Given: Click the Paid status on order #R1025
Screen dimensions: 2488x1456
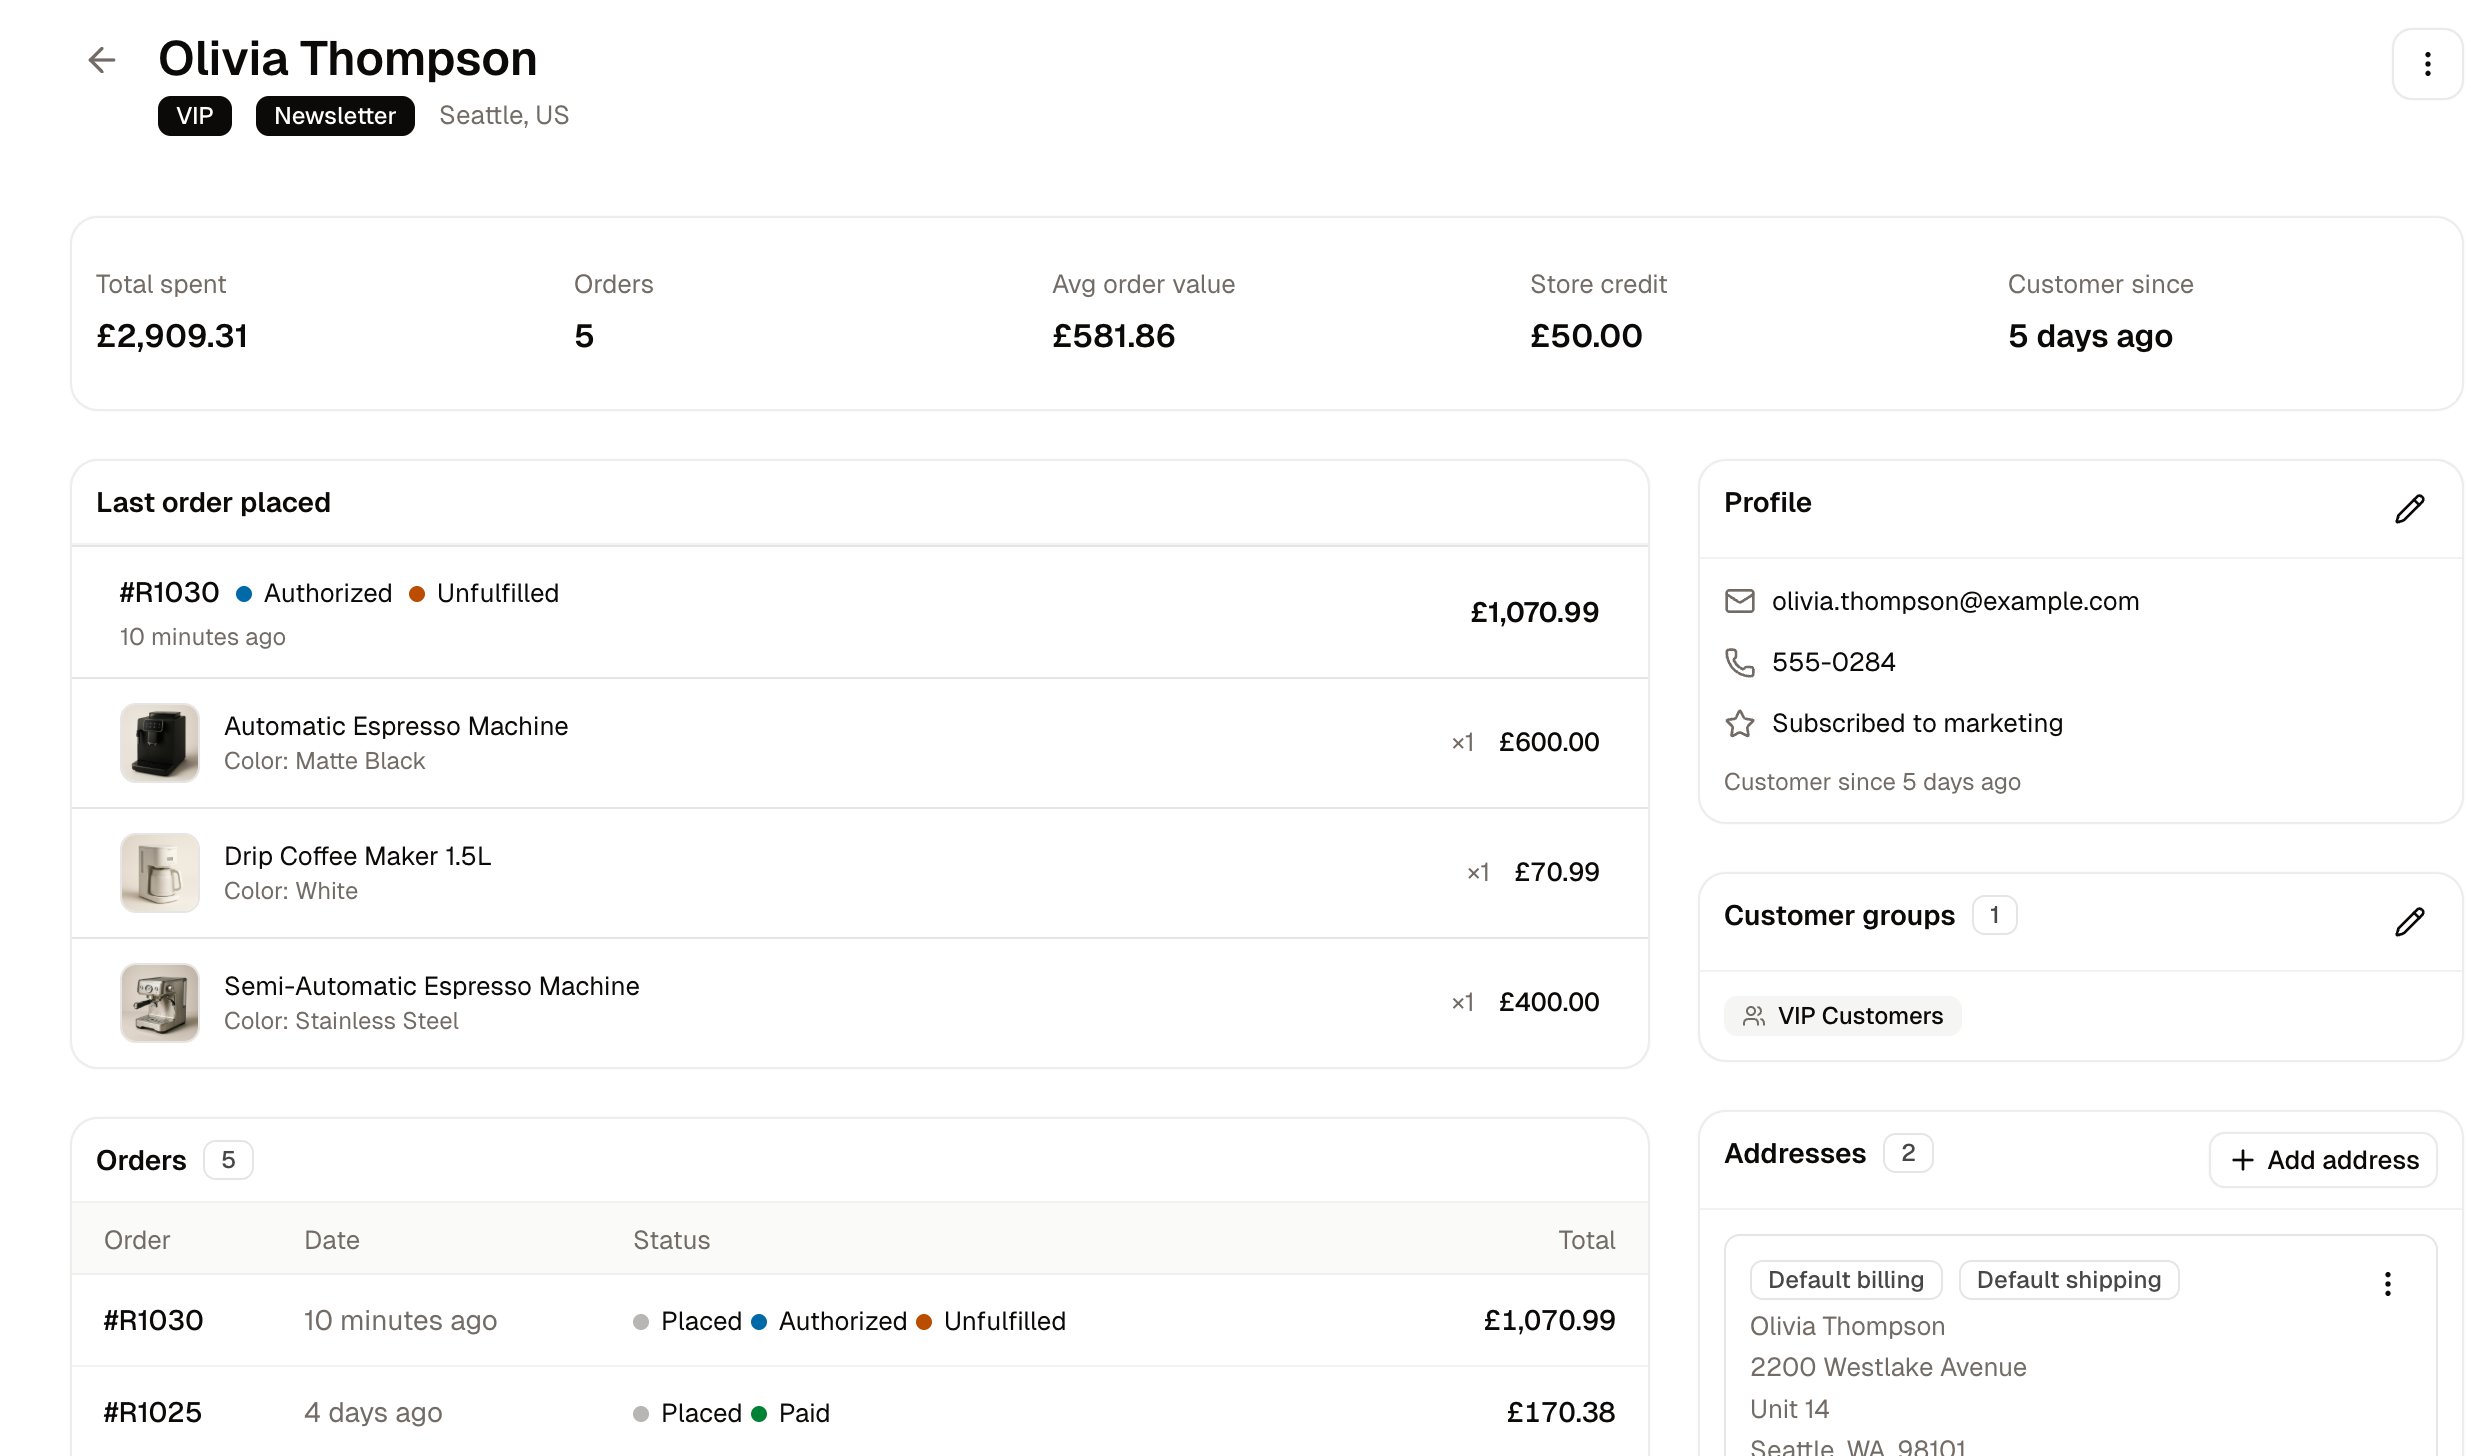Looking at the screenshot, I should 791,1413.
